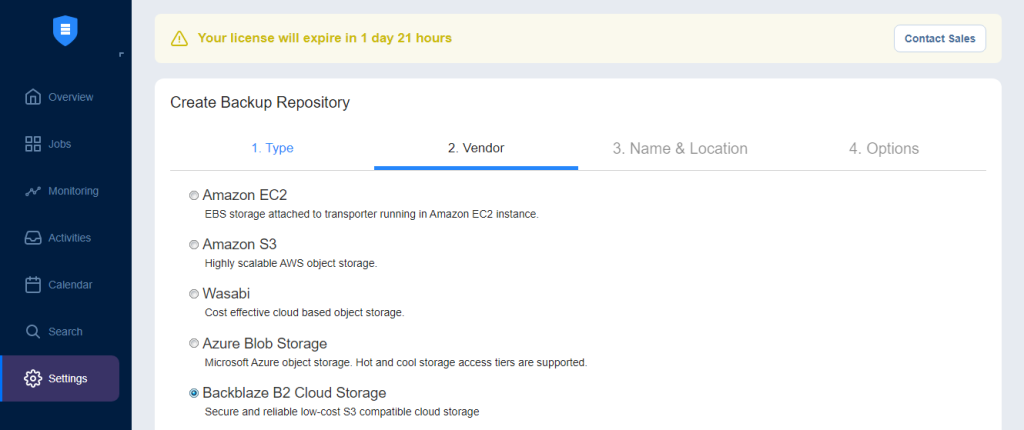Open Settings via gear icon
Image resolution: width=1024 pixels, height=430 pixels.
(x=33, y=378)
